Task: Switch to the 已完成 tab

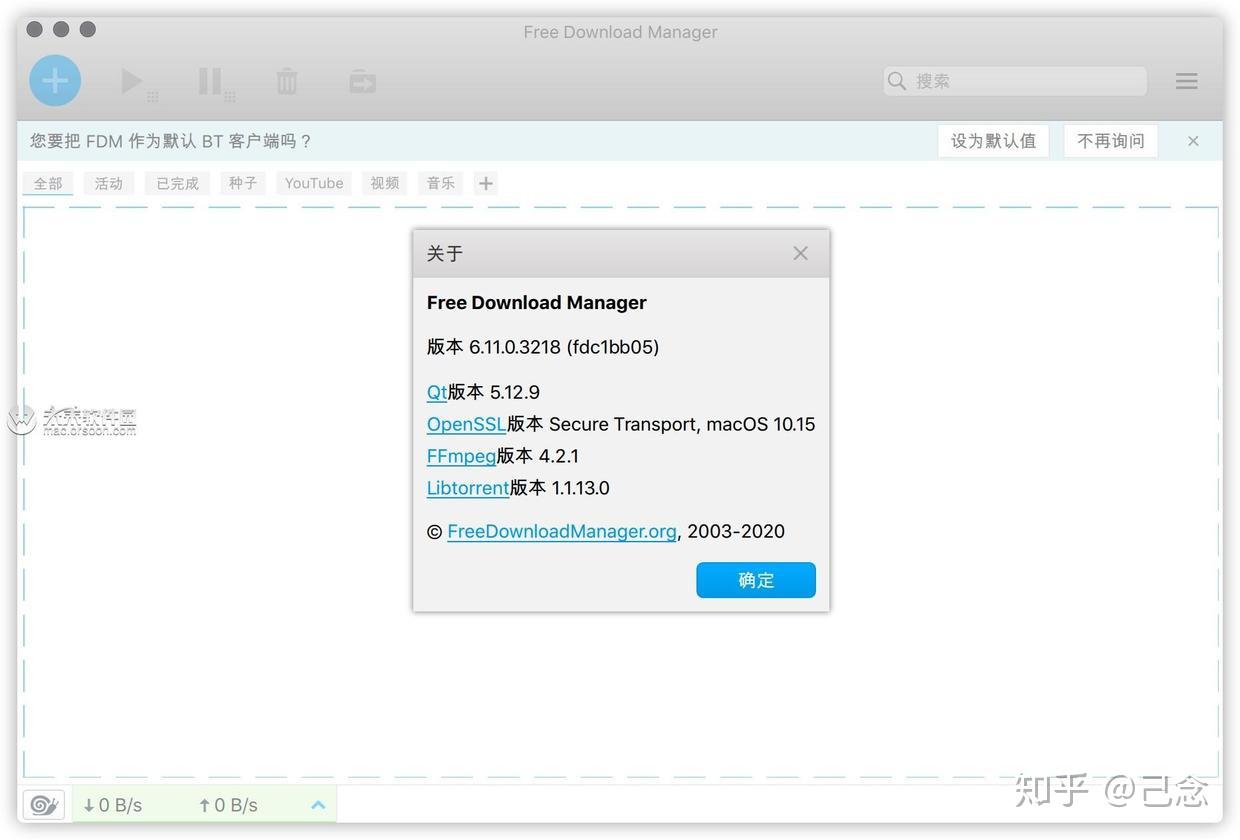Action: [175, 183]
